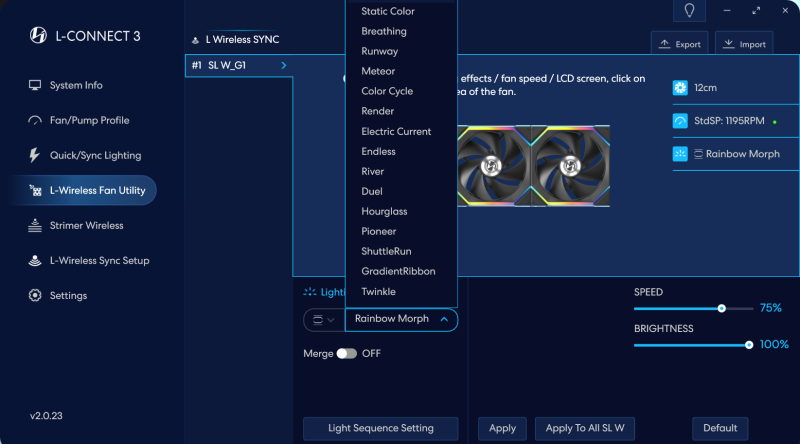The width and height of the screenshot is (800, 444).
Task: Toggle the Merge switch
Action: click(346, 354)
